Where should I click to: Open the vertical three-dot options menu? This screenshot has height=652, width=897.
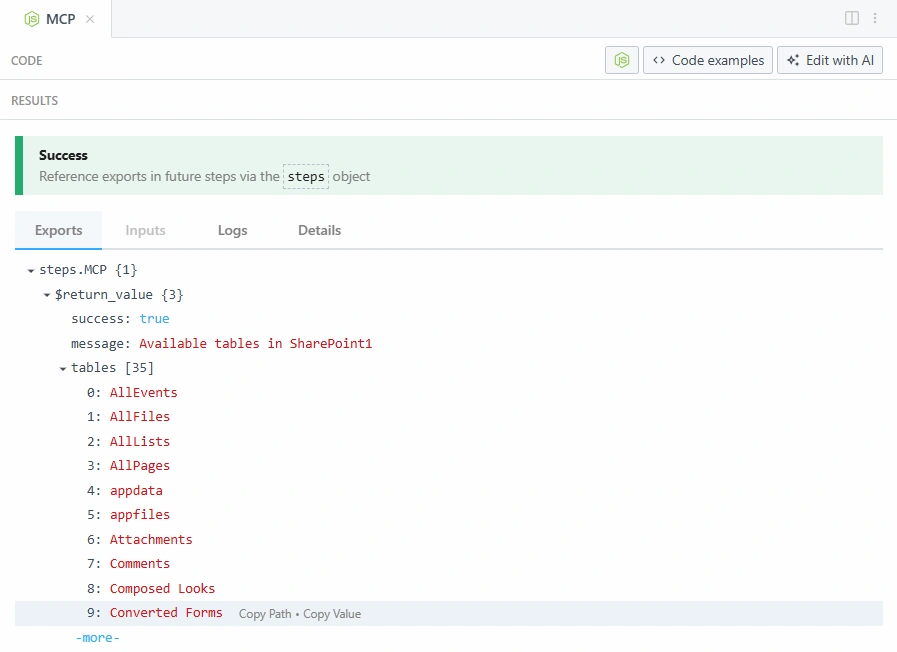[x=875, y=18]
